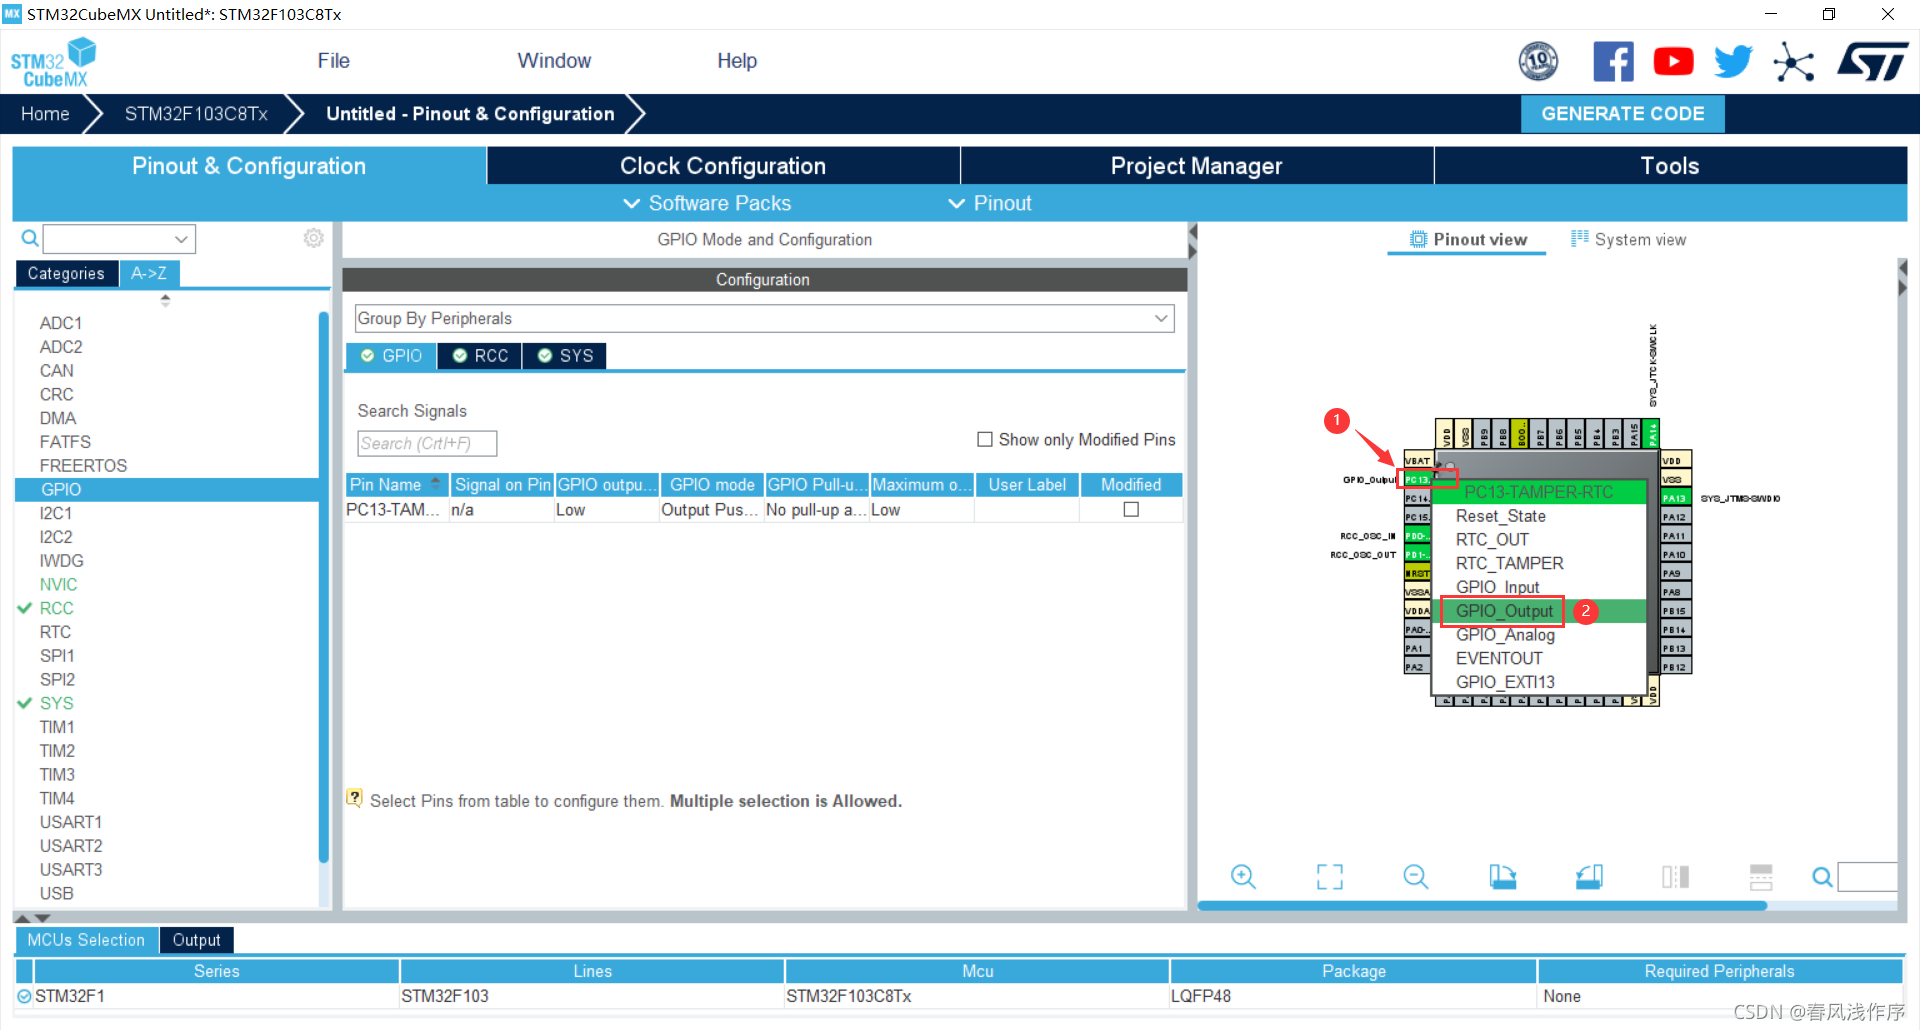Toggle the split view icon

(1676, 877)
